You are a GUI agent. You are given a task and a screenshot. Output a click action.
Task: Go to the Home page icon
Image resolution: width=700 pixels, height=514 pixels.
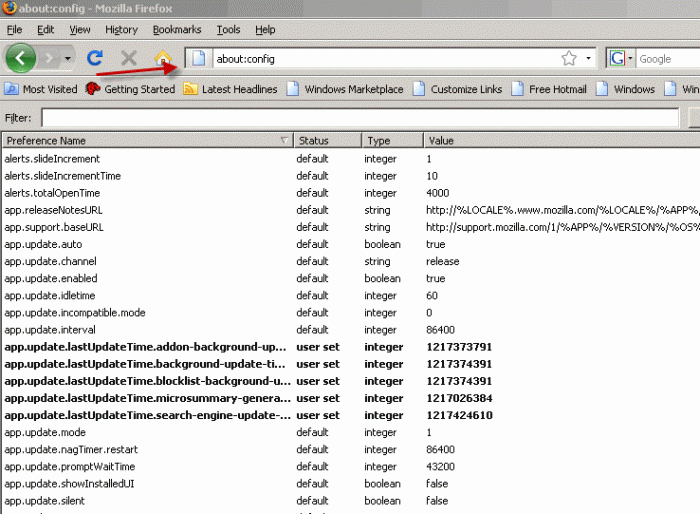pyautogui.click(x=163, y=58)
